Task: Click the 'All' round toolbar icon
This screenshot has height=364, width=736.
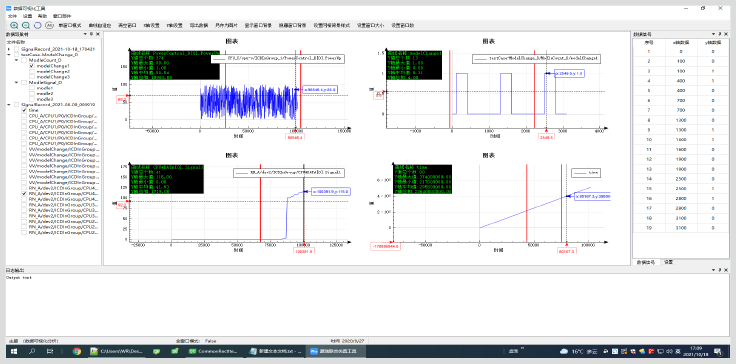Action: 49,25
